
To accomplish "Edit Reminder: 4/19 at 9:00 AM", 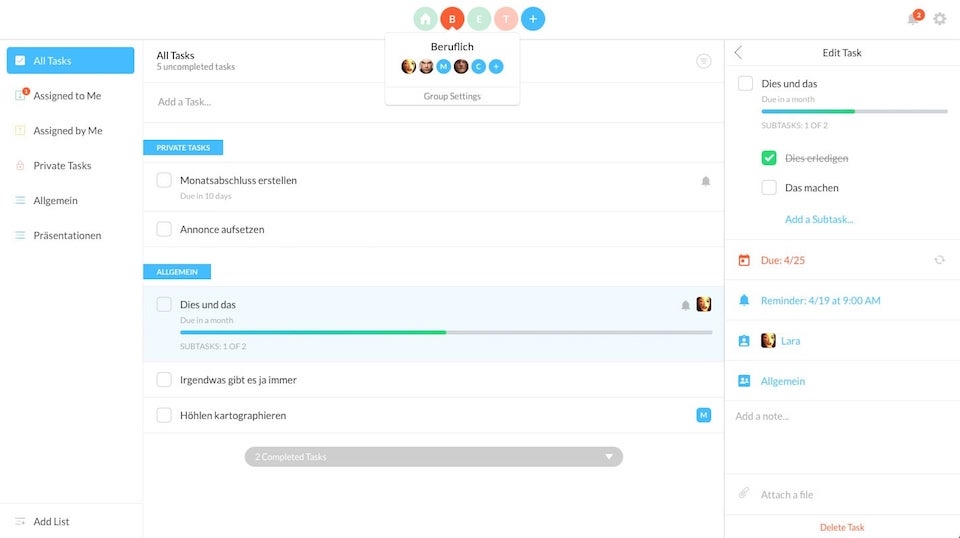I will click(x=820, y=301).
